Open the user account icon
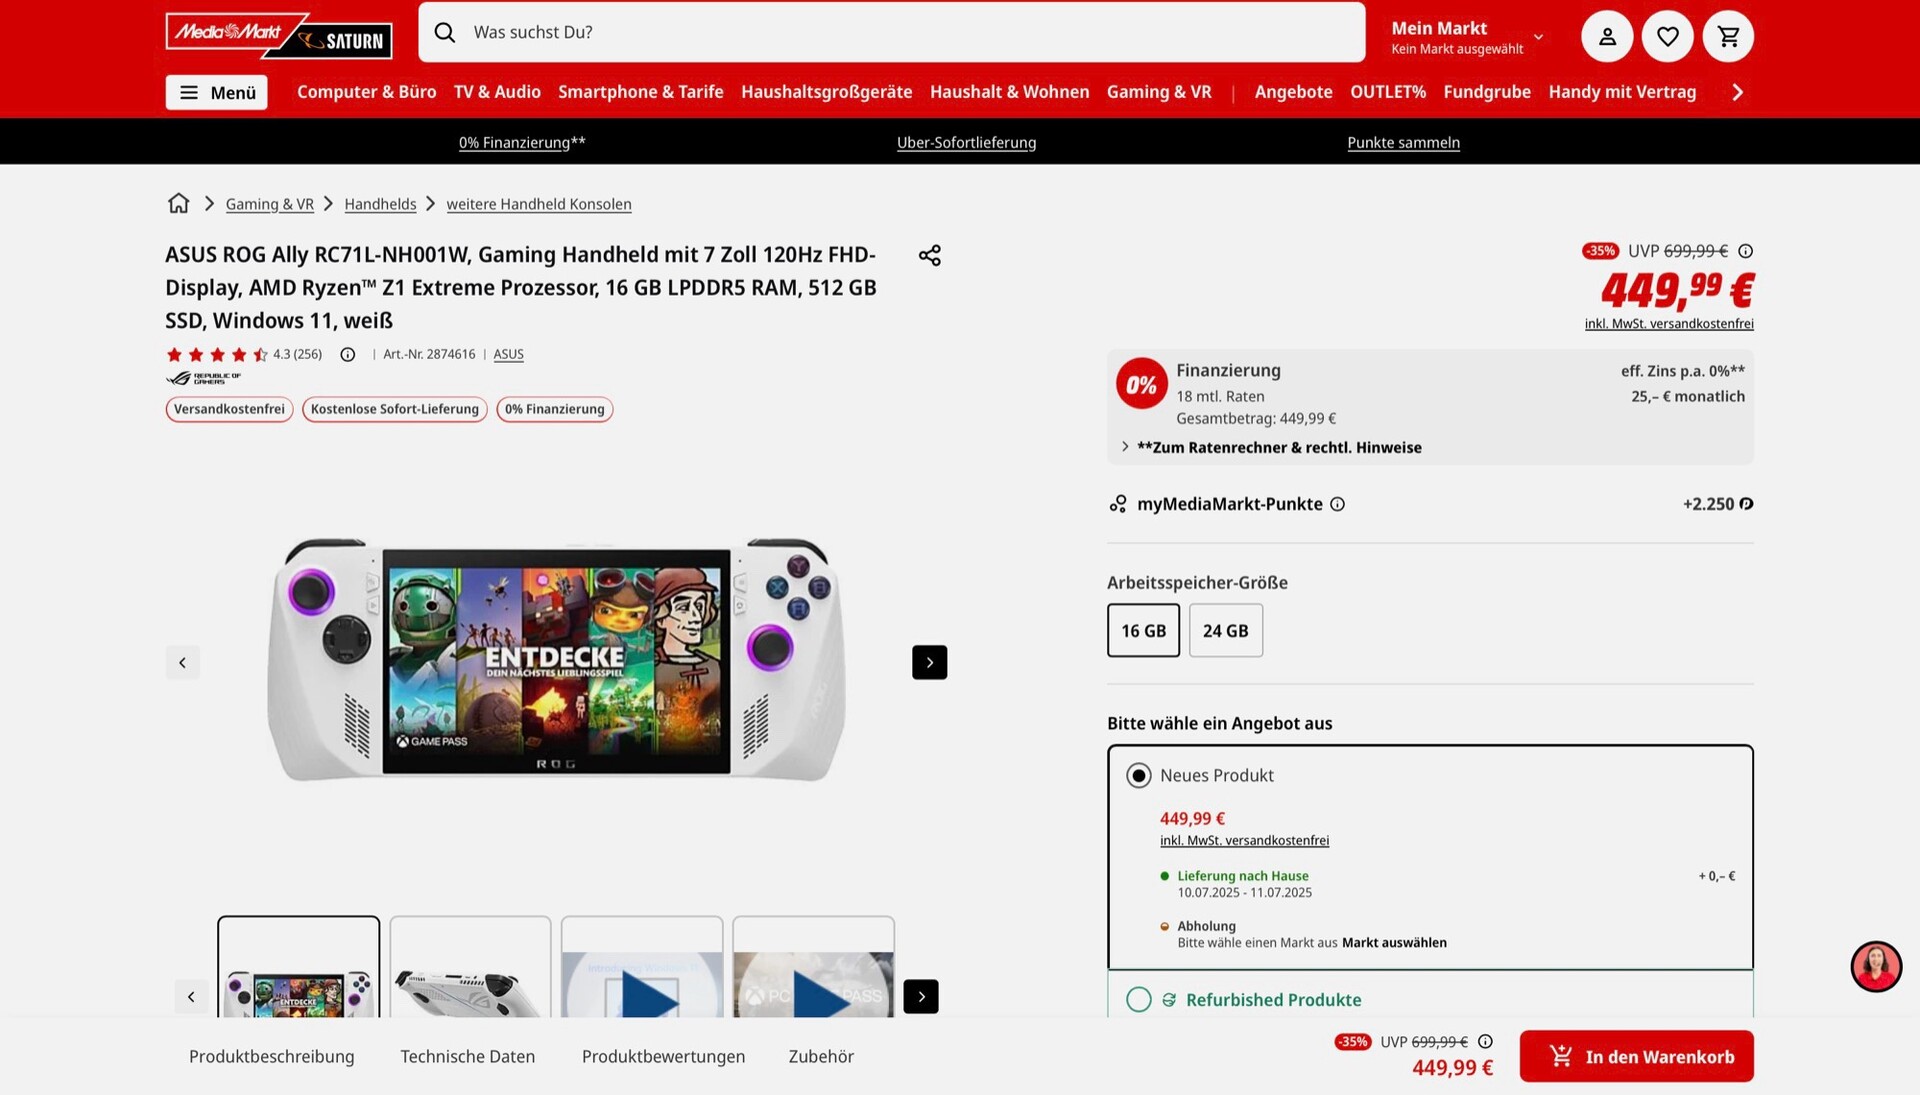This screenshot has height=1095, width=1920. click(1607, 37)
